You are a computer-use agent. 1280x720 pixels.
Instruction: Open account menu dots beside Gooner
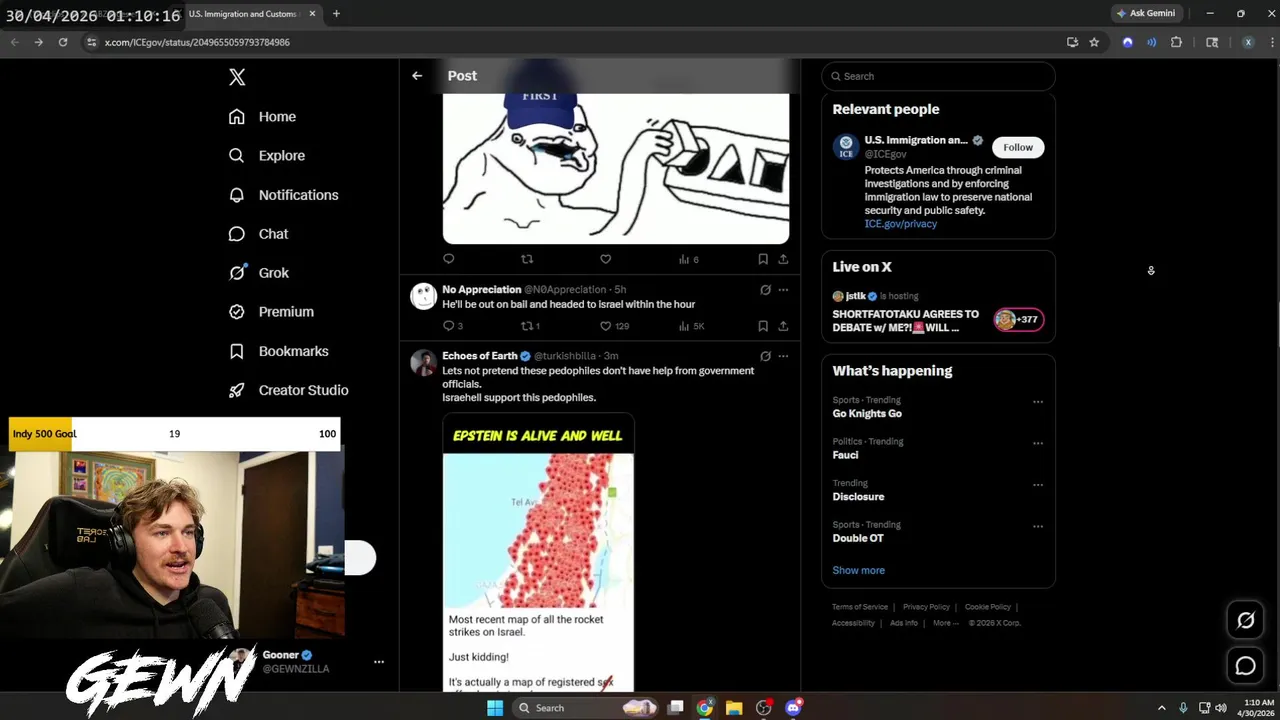(x=379, y=662)
